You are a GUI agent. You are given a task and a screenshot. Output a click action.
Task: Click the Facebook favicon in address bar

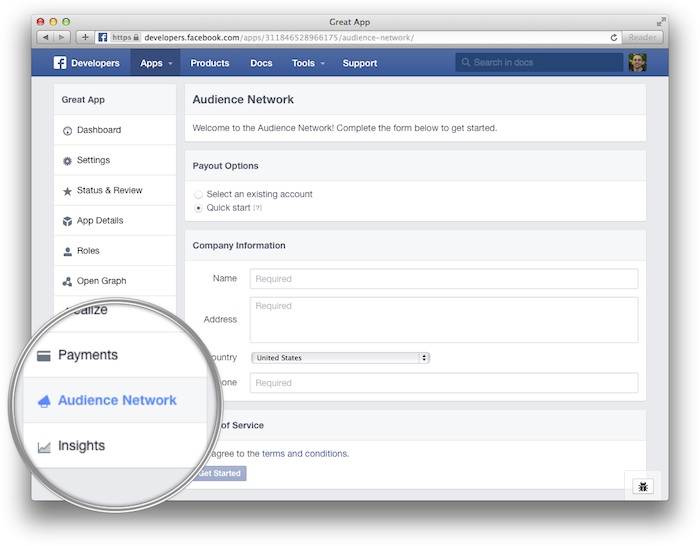(103, 38)
